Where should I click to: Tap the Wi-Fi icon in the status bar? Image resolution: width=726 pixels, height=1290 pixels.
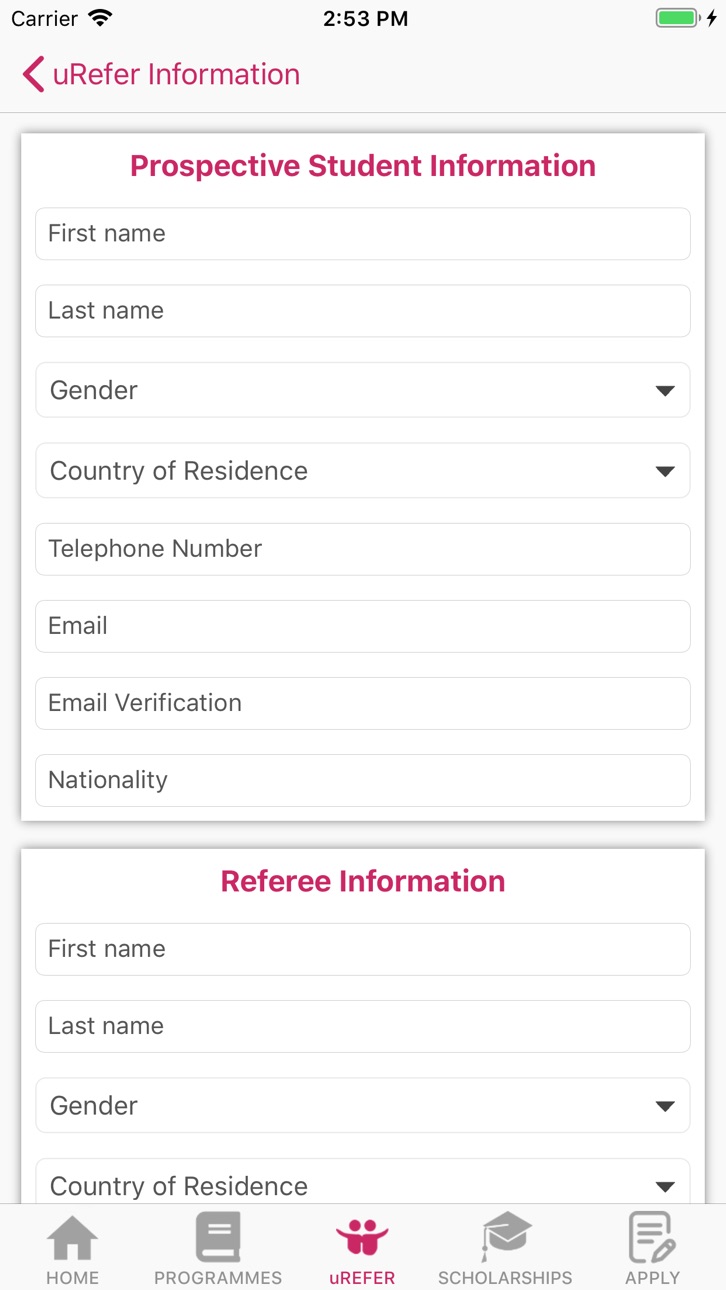tap(100, 18)
